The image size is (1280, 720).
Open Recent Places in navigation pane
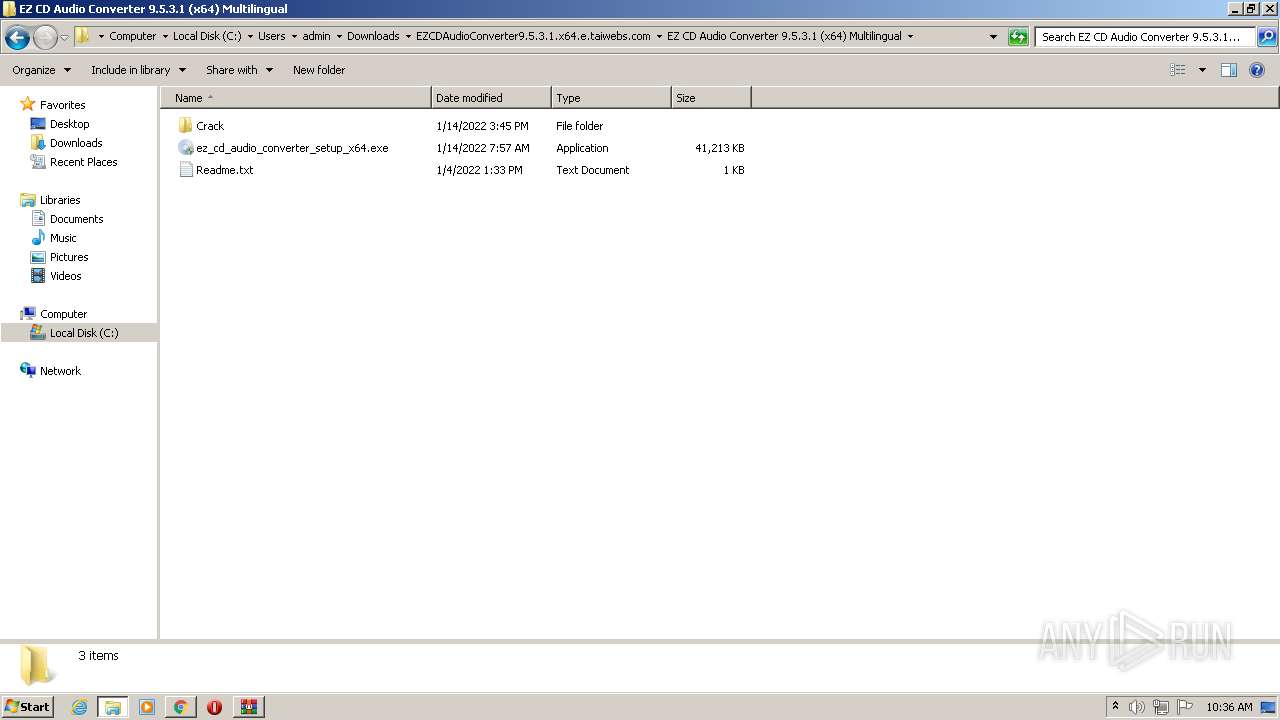(83, 162)
